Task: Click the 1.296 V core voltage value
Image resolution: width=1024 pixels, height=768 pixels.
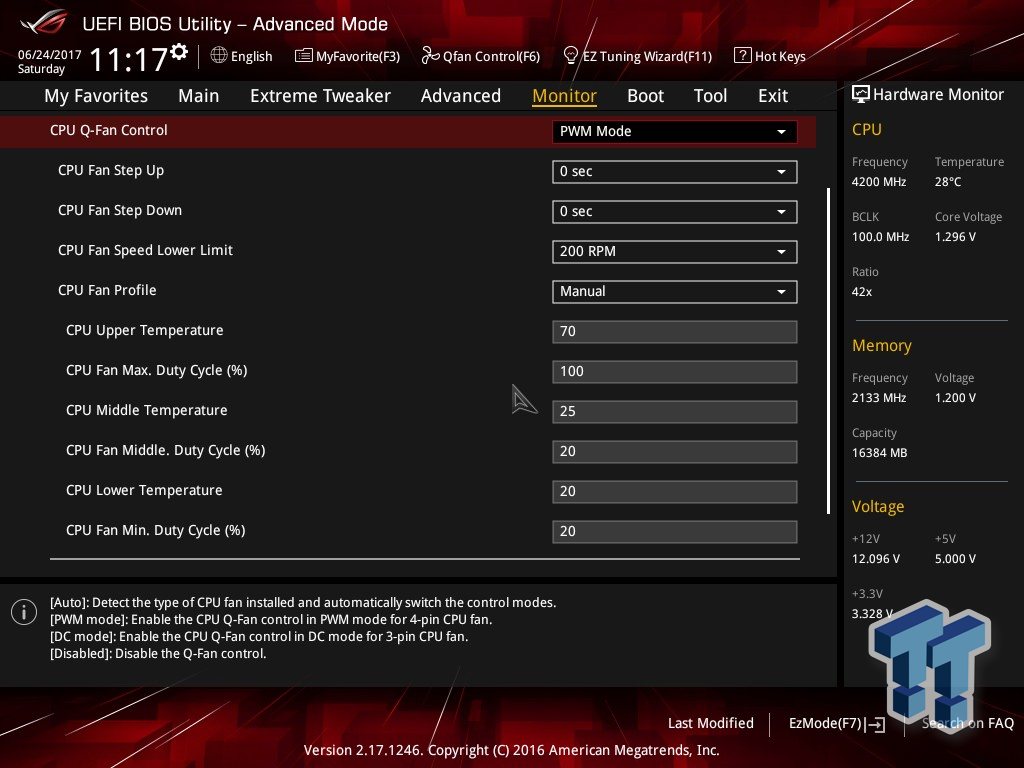Action: click(955, 237)
